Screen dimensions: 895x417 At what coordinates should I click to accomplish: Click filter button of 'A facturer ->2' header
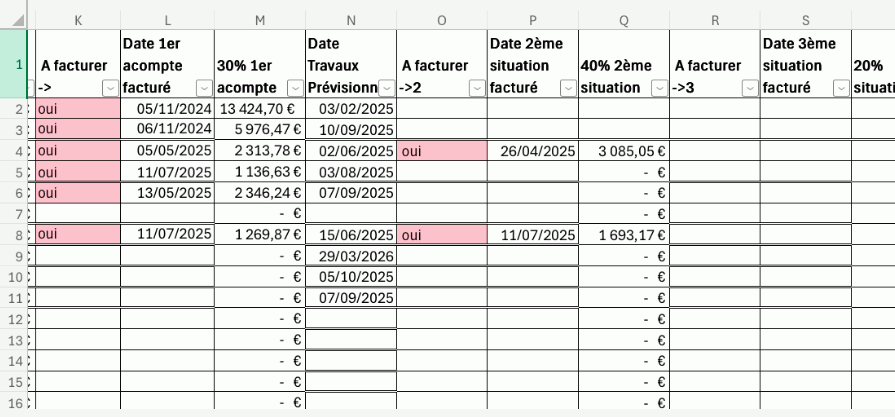(477, 88)
